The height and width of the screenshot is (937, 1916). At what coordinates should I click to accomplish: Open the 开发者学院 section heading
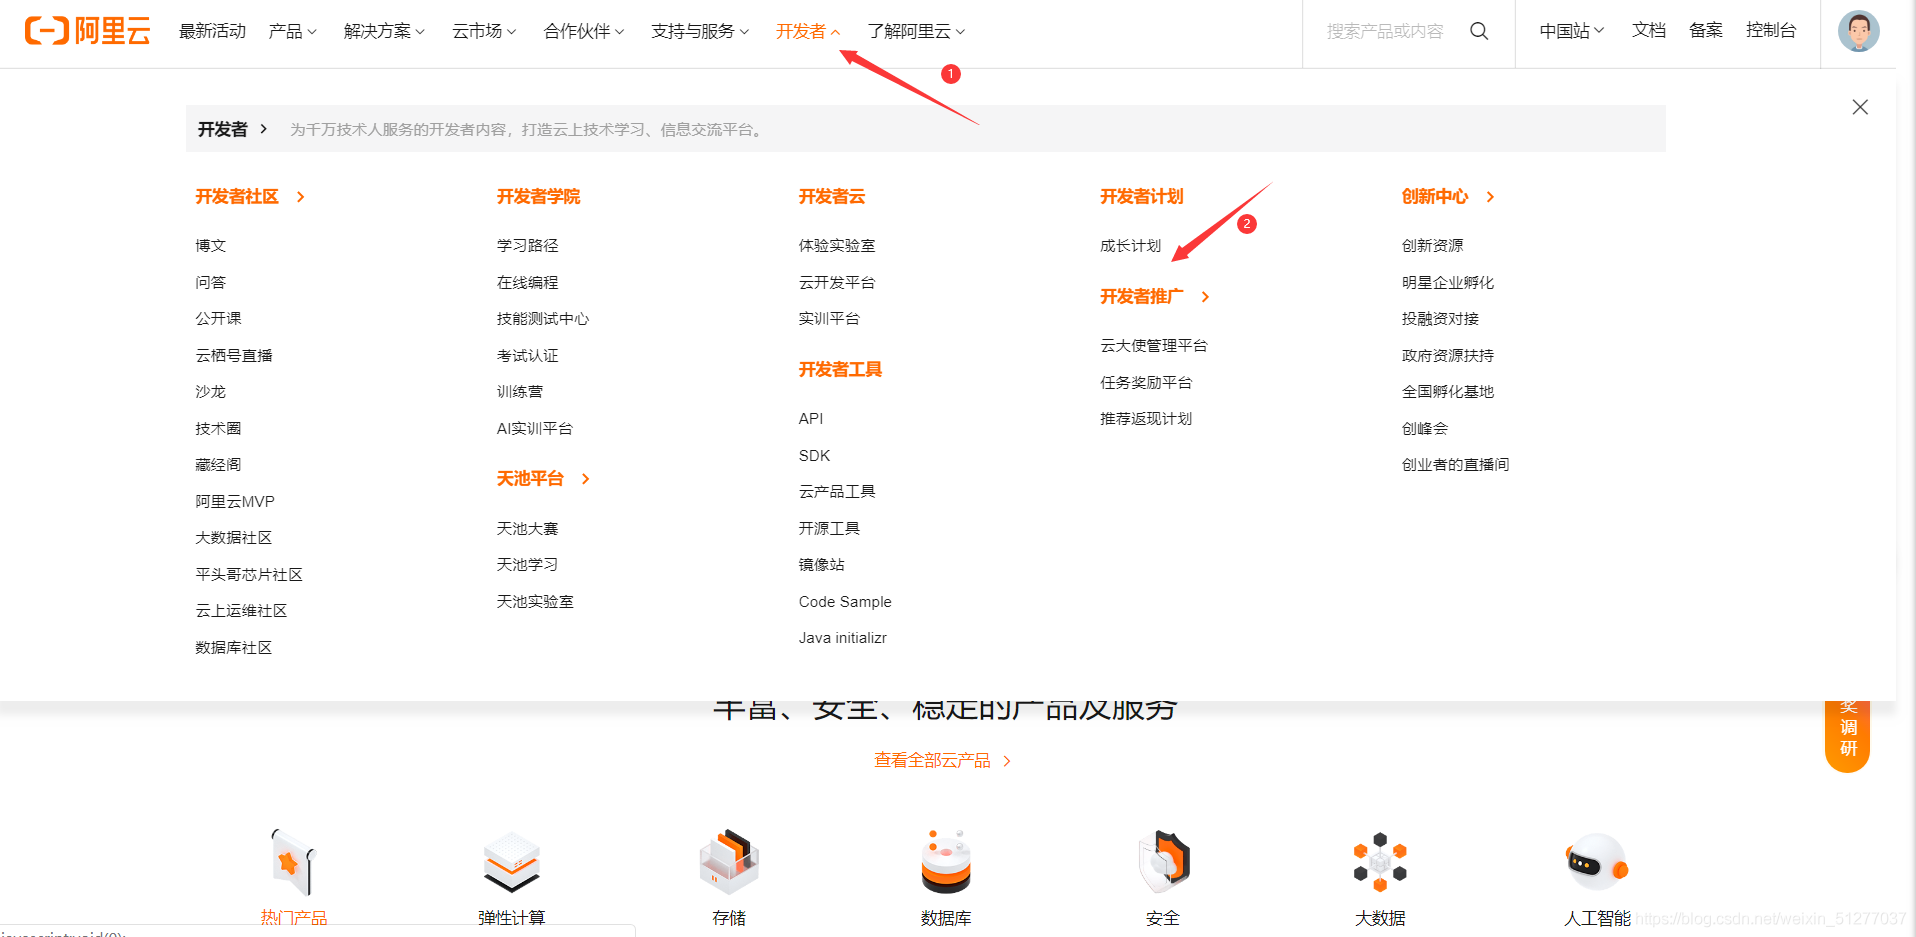pos(538,196)
